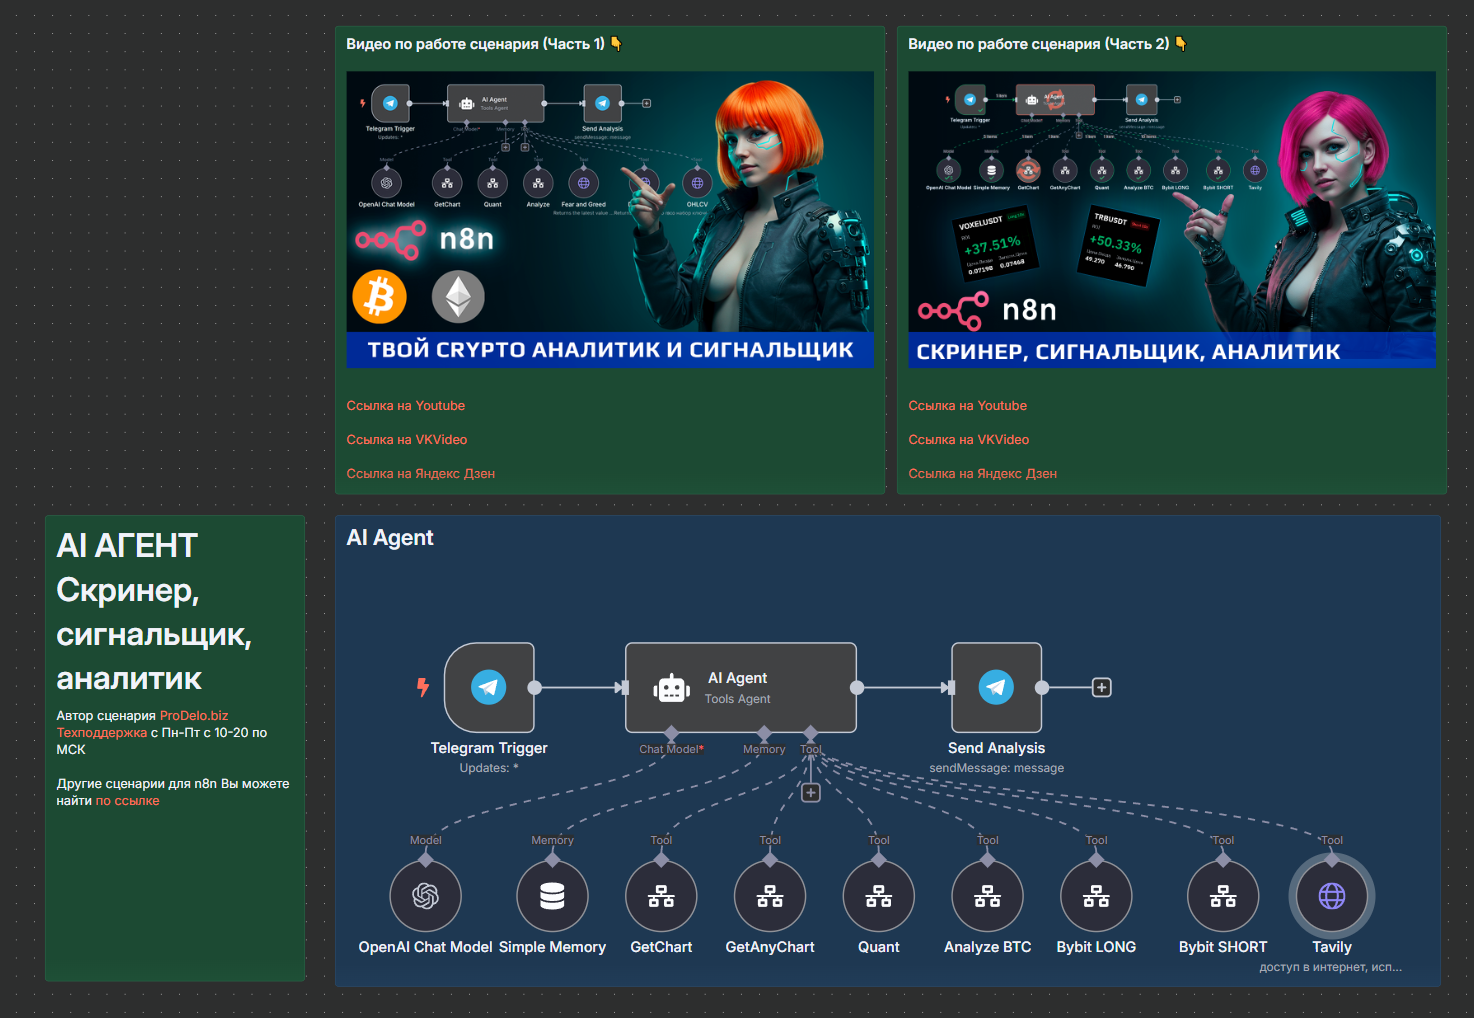Open Part 2 video thumbnail image
The image size is (1474, 1018).
(1172, 219)
